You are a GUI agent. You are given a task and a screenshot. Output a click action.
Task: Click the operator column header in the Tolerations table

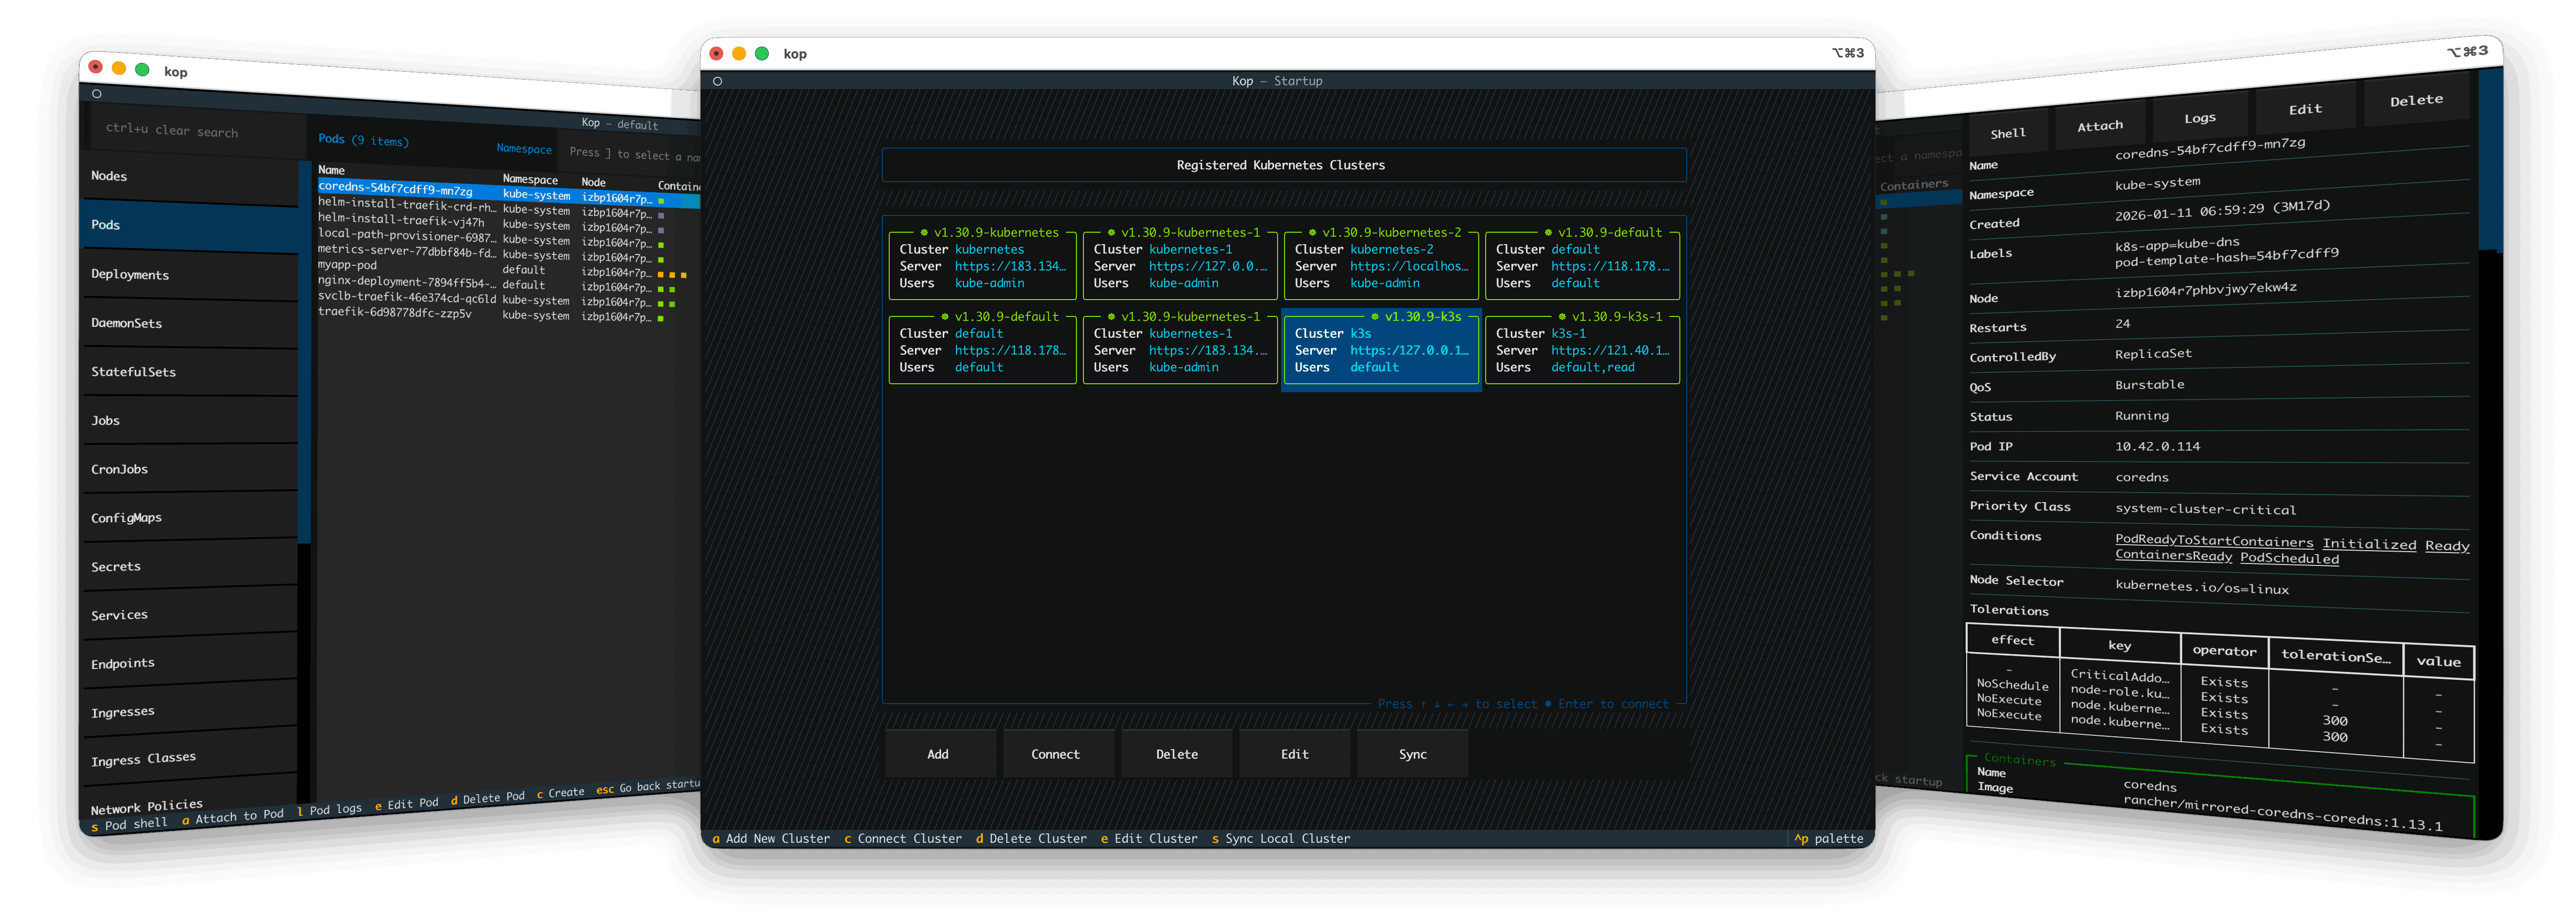2224,651
